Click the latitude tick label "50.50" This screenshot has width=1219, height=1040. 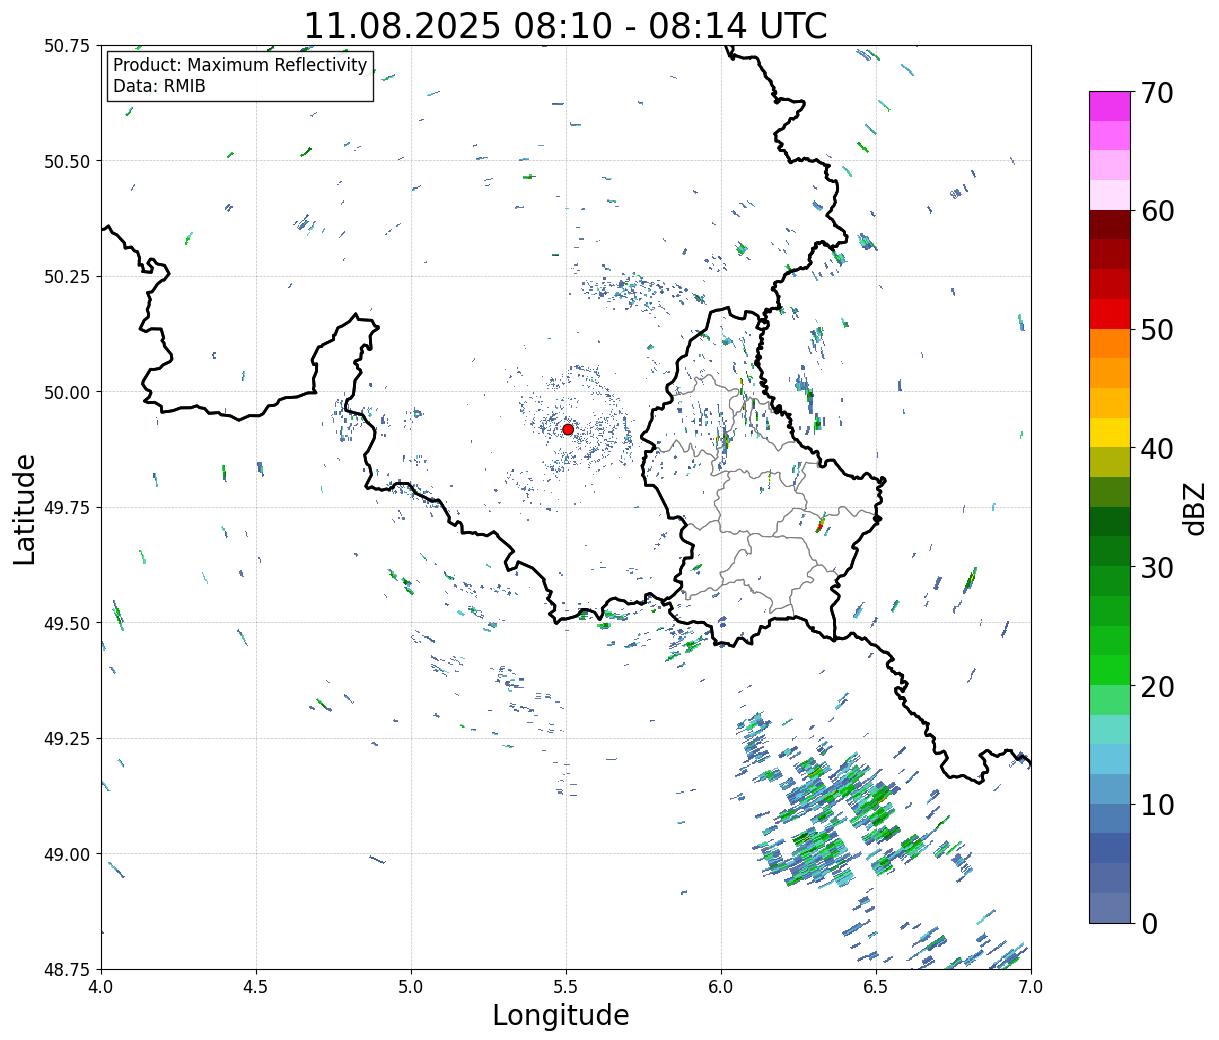point(67,161)
